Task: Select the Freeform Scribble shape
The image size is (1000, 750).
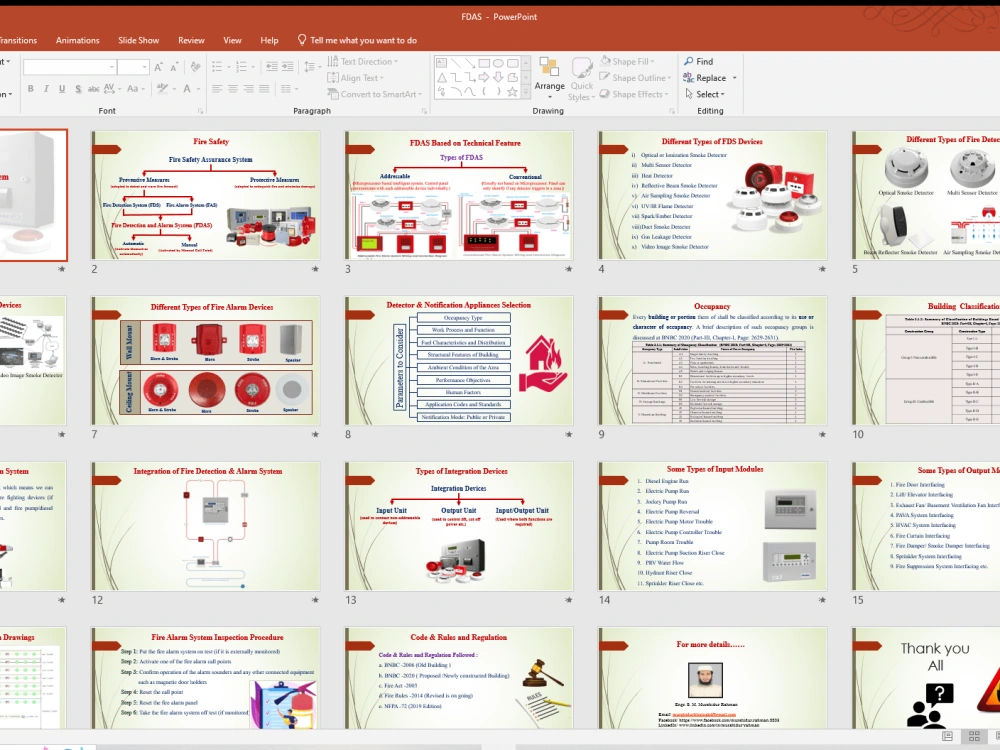Action: (441, 92)
